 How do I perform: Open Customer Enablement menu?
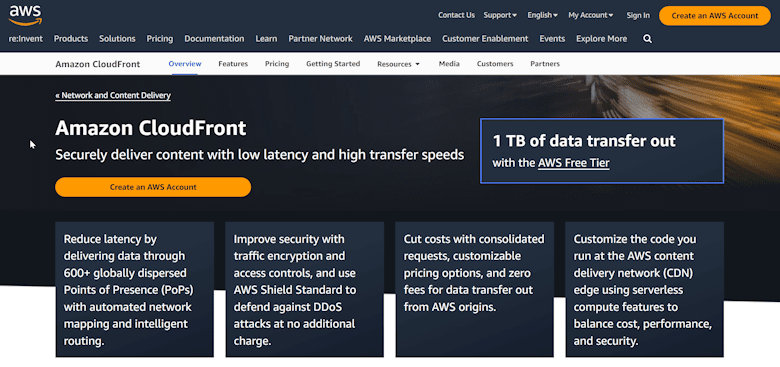tap(485, 39)
